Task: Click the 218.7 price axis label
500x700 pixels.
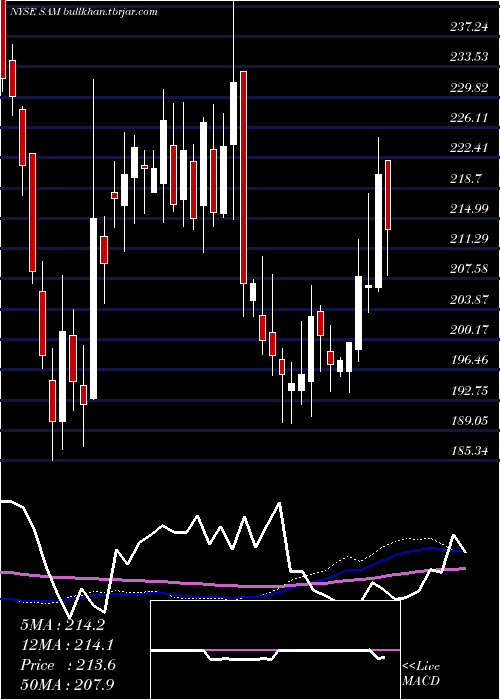Action: pyautogui.click(x=467, y=179)
